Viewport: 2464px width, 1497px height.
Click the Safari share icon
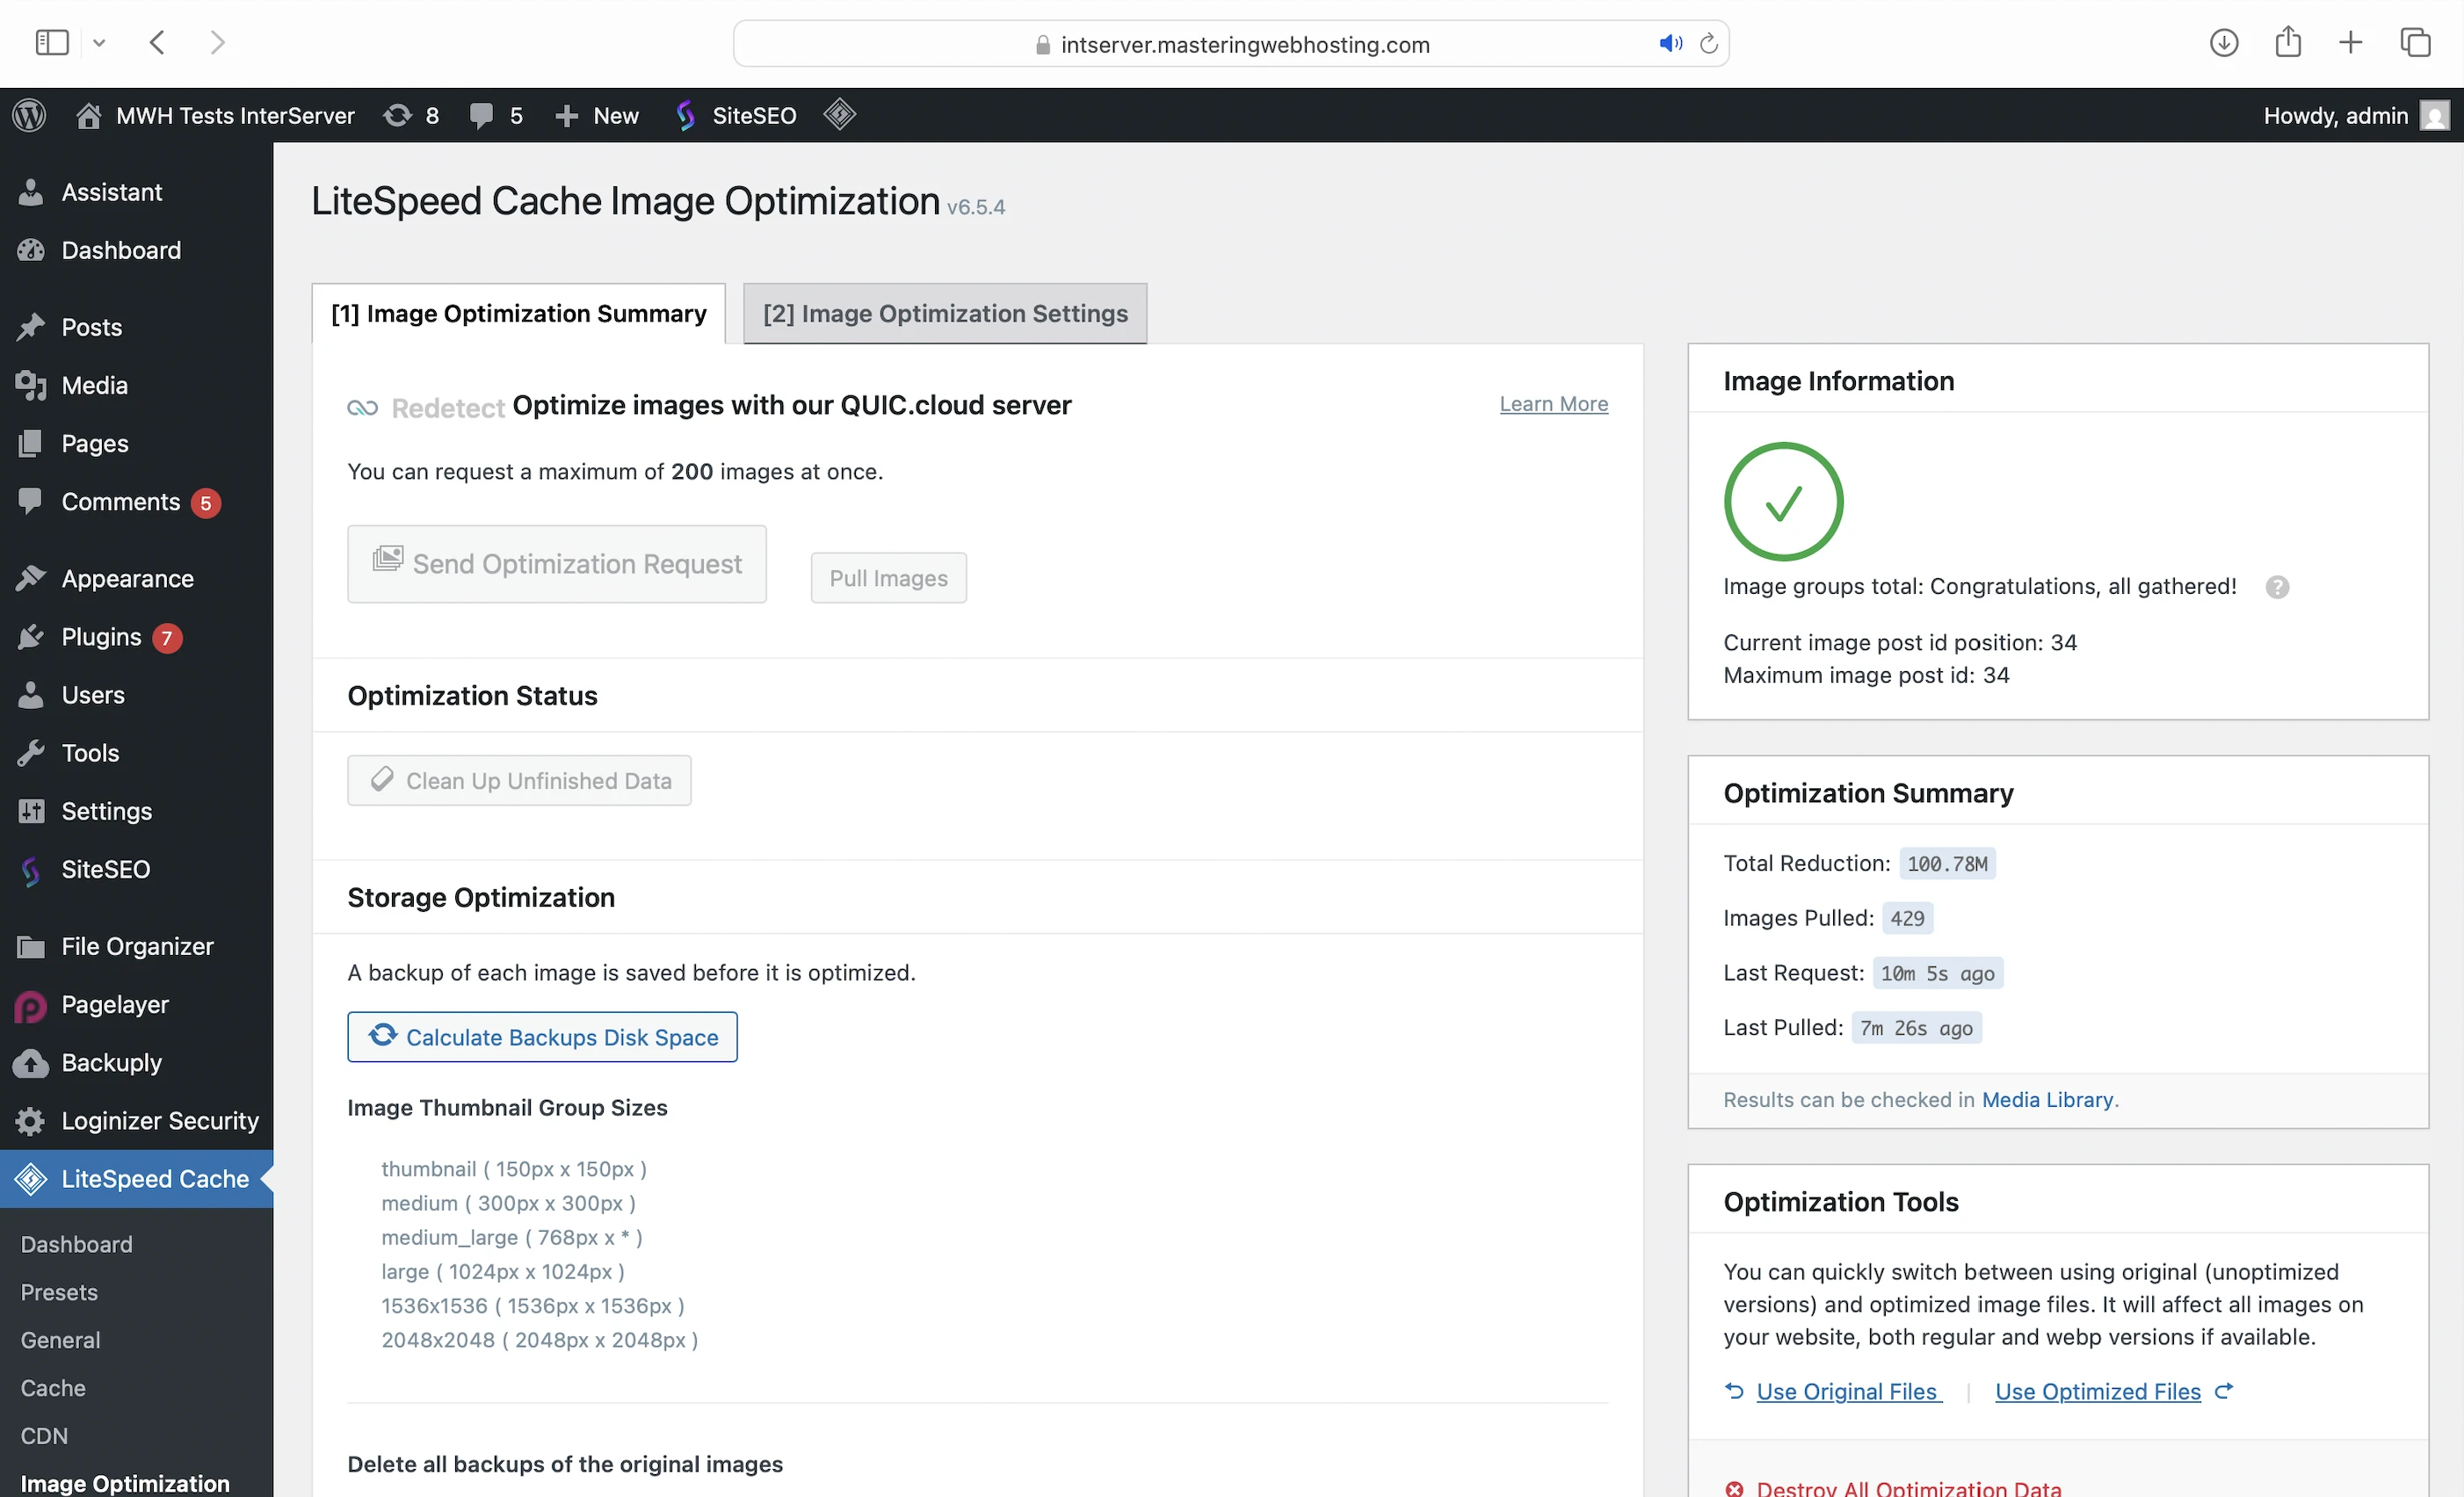pyautogui.click(x=2287, y=42)
